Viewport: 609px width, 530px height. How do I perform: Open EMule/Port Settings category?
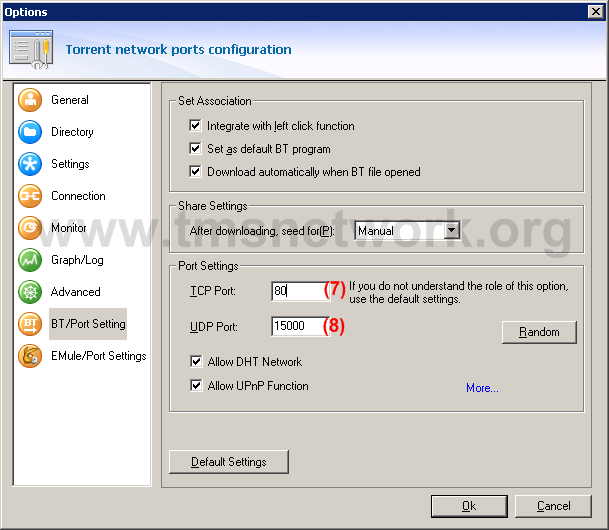[x=99, y=356]
